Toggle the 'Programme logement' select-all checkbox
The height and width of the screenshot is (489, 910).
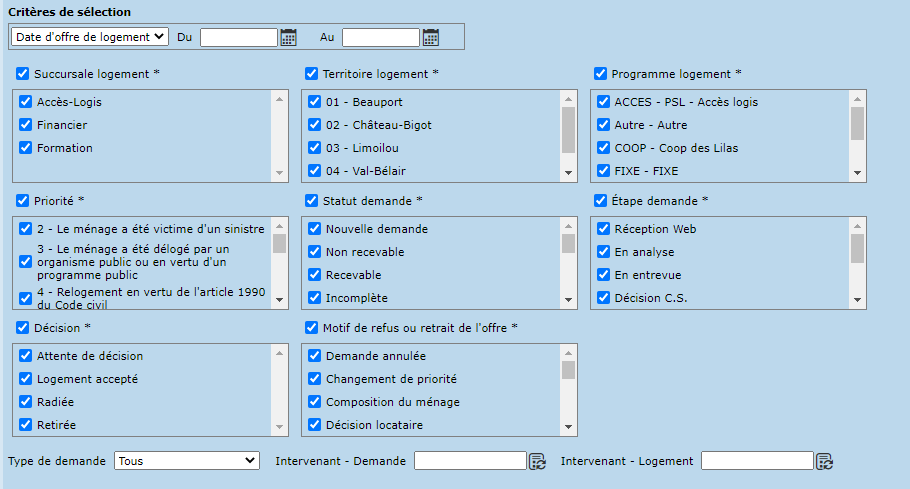[x=601, y=74]
